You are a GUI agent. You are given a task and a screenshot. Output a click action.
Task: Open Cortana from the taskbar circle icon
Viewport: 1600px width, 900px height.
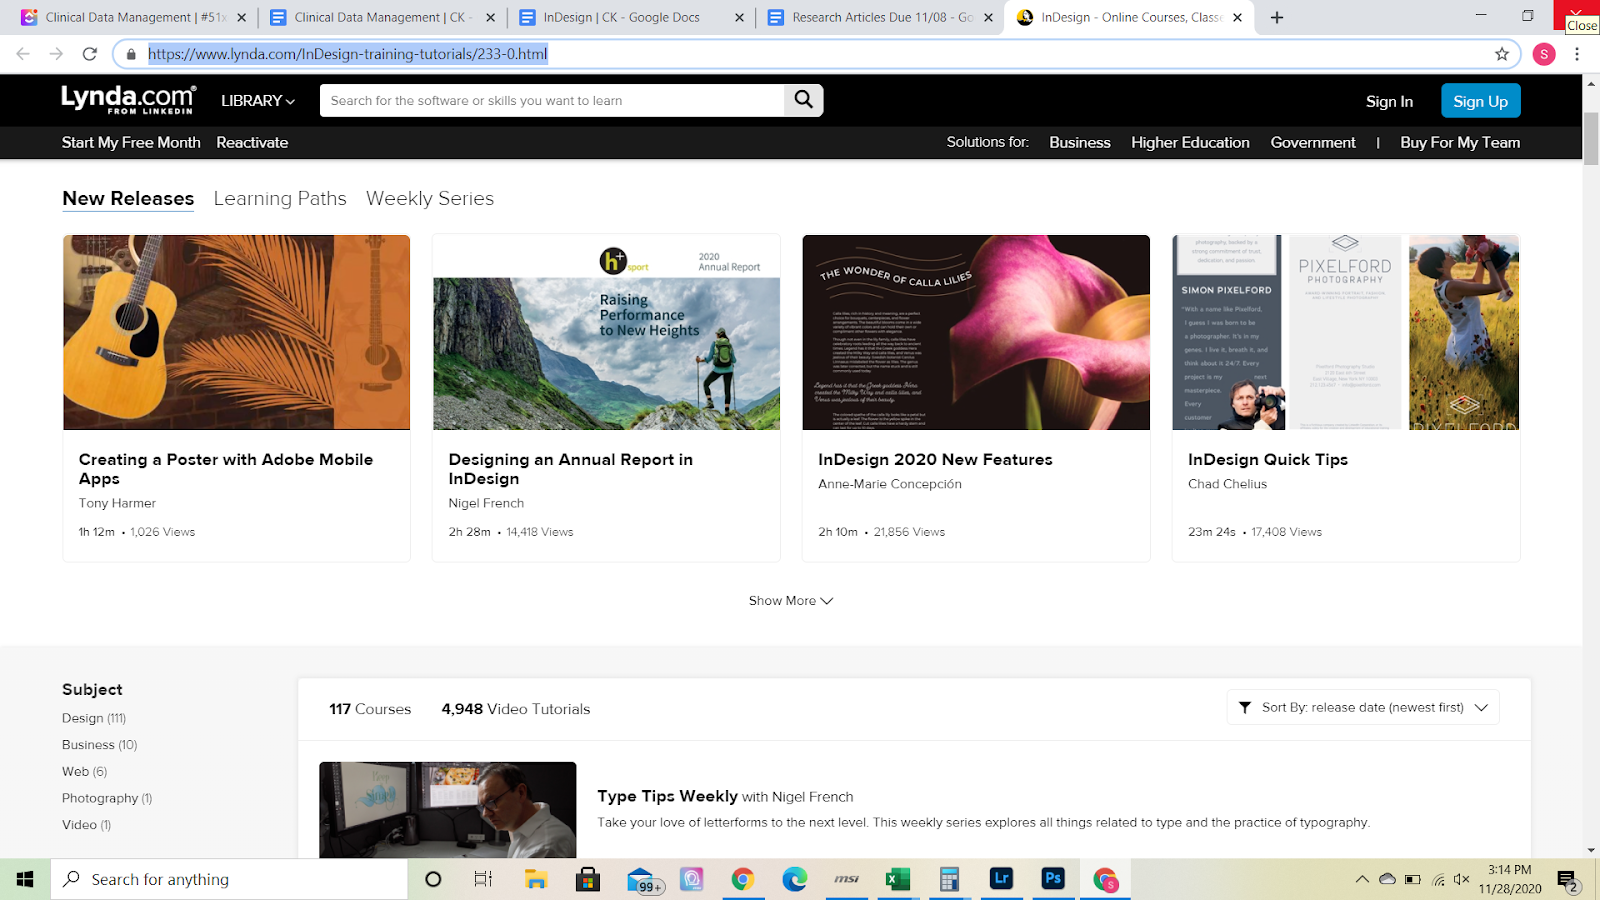[x=433, y=879]
